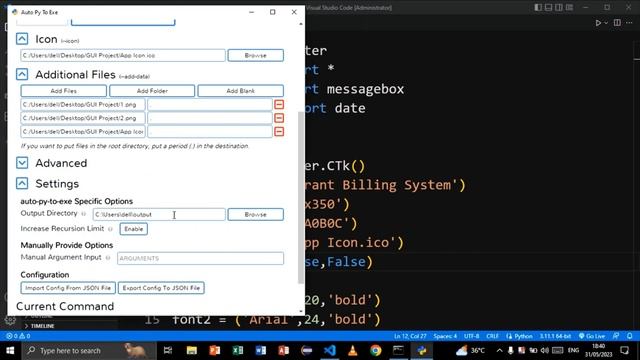Open PowerPoint from taskbar
The height and width of the screenshot is (360, 640).
214,350
